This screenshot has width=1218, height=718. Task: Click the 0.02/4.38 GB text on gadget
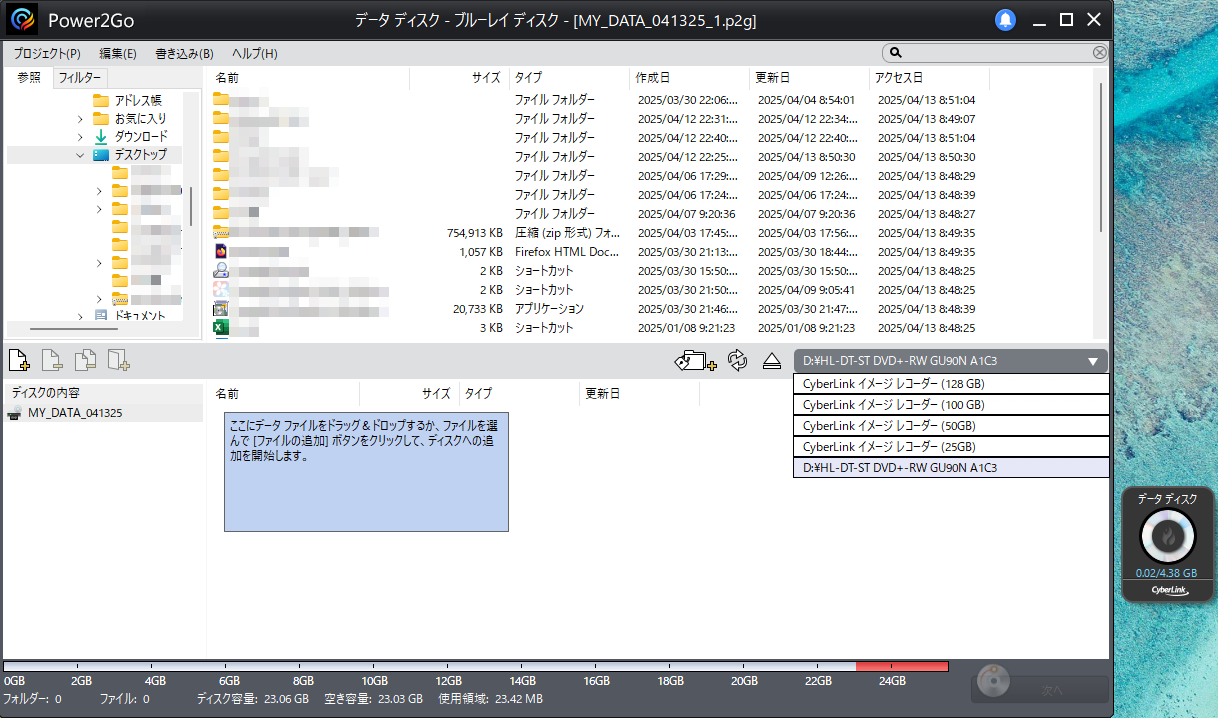[x=1166, y=574]
